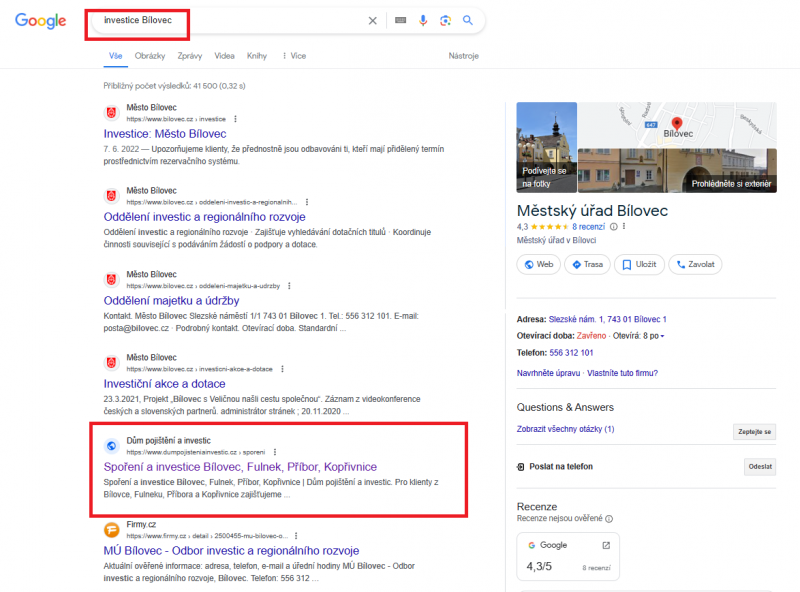Click the info icon next to reviews
The image size is (800, 592).
pyautogui.click(x=614, y=227)
